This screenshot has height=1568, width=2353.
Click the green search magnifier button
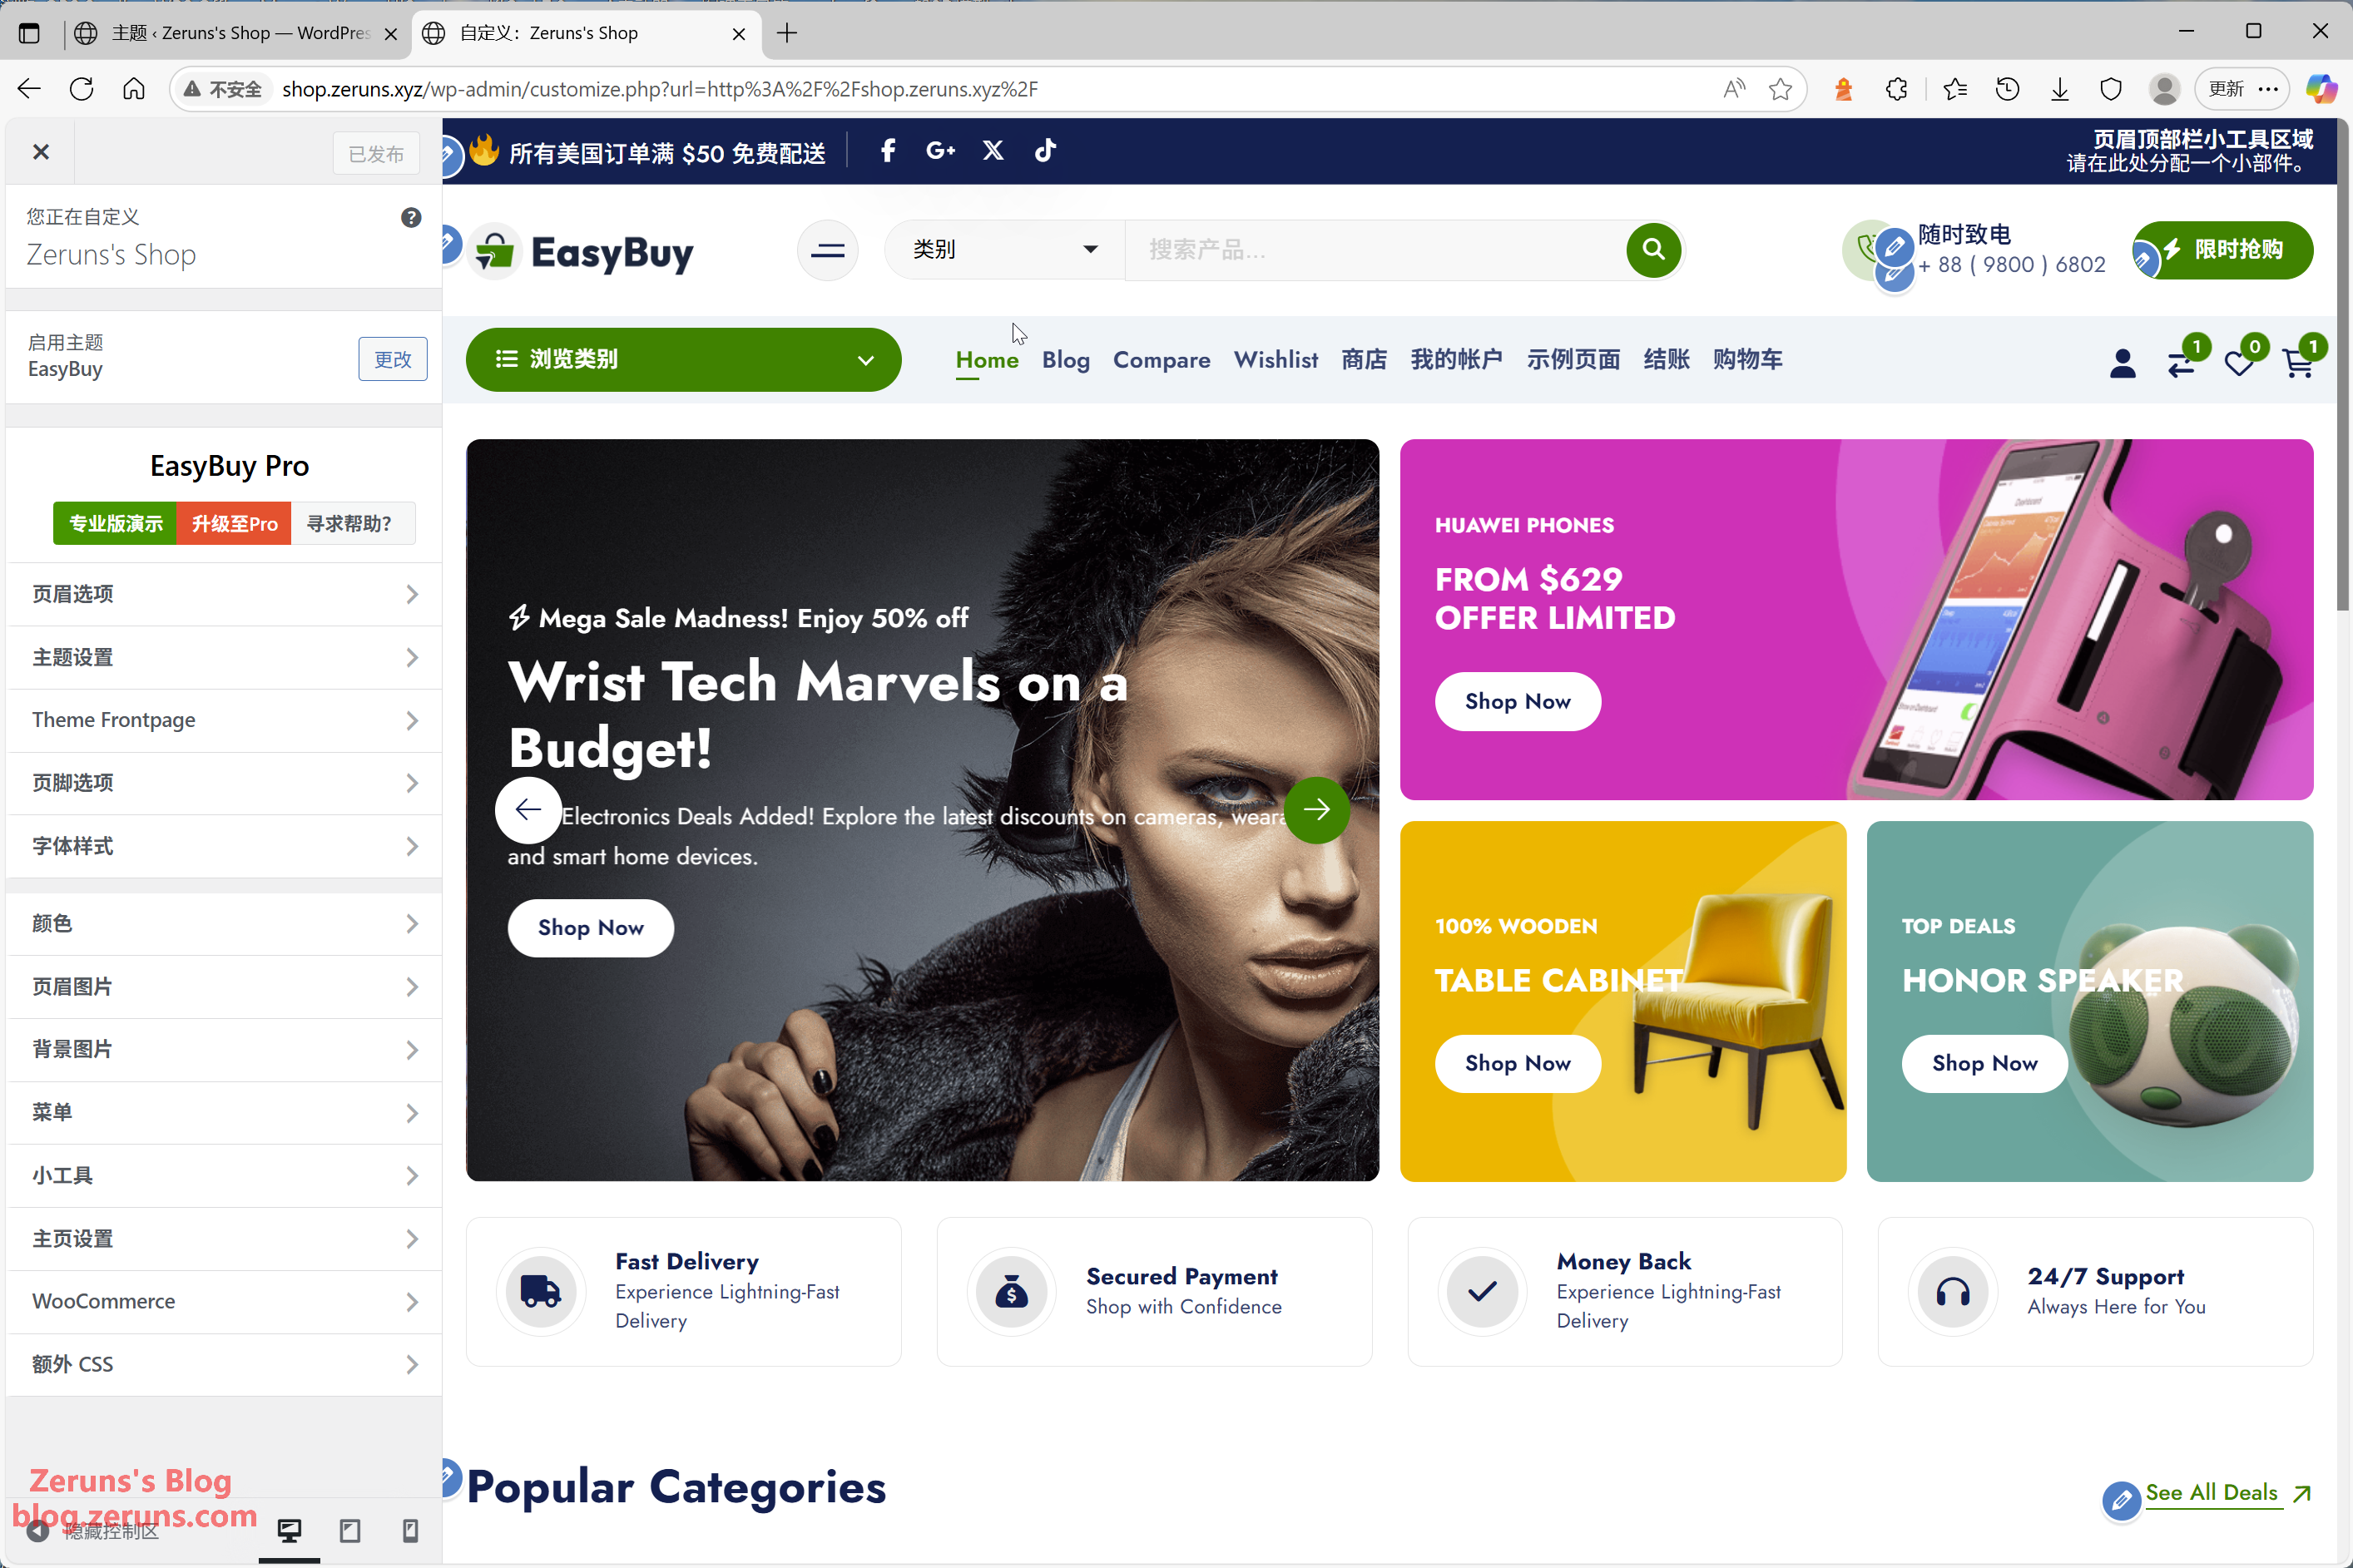coord(1653,249)
